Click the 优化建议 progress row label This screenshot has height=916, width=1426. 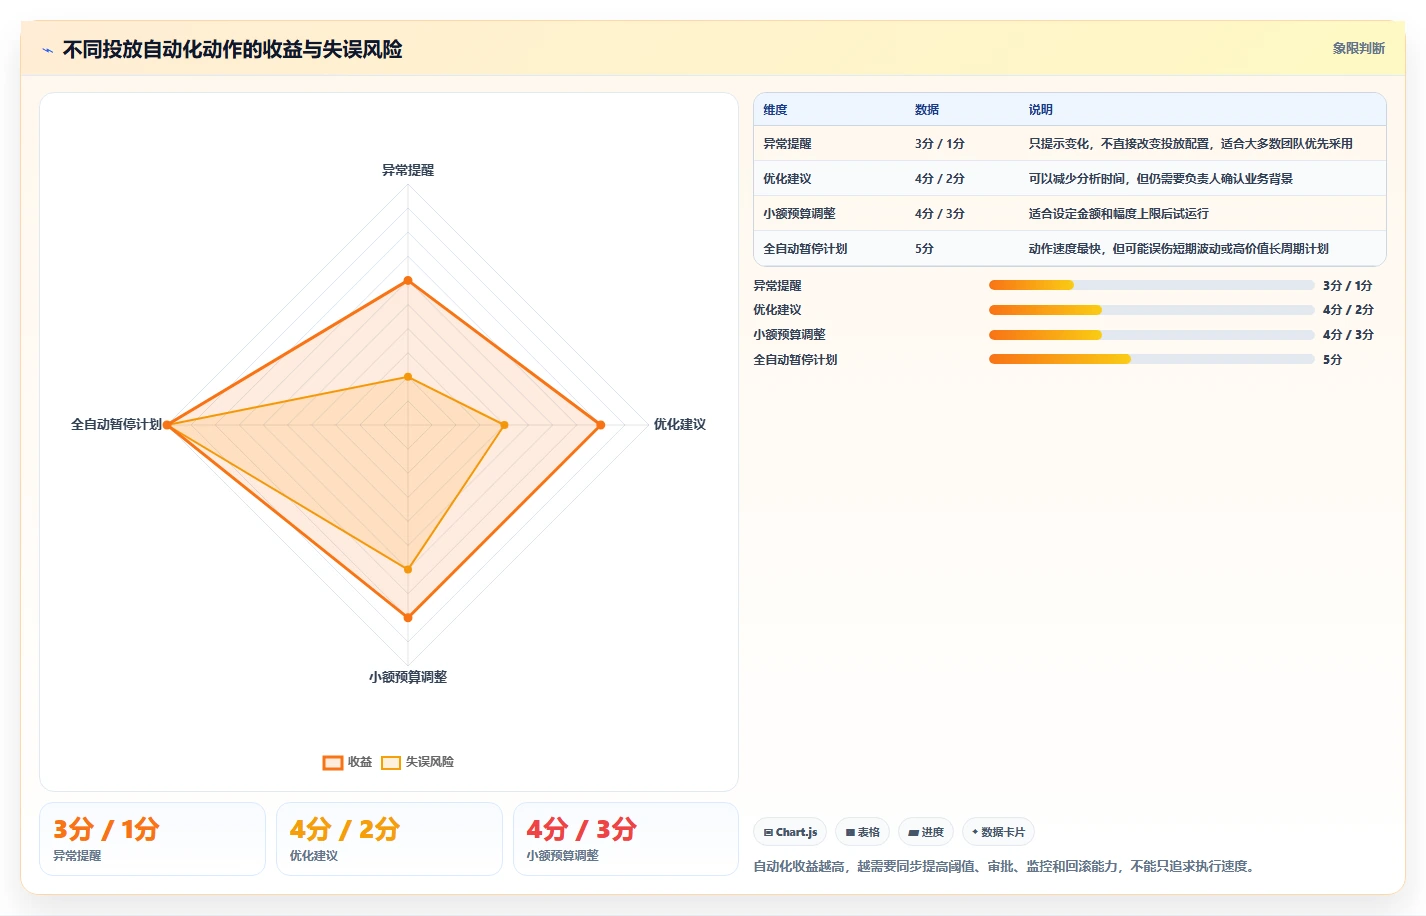pos(777,310)
